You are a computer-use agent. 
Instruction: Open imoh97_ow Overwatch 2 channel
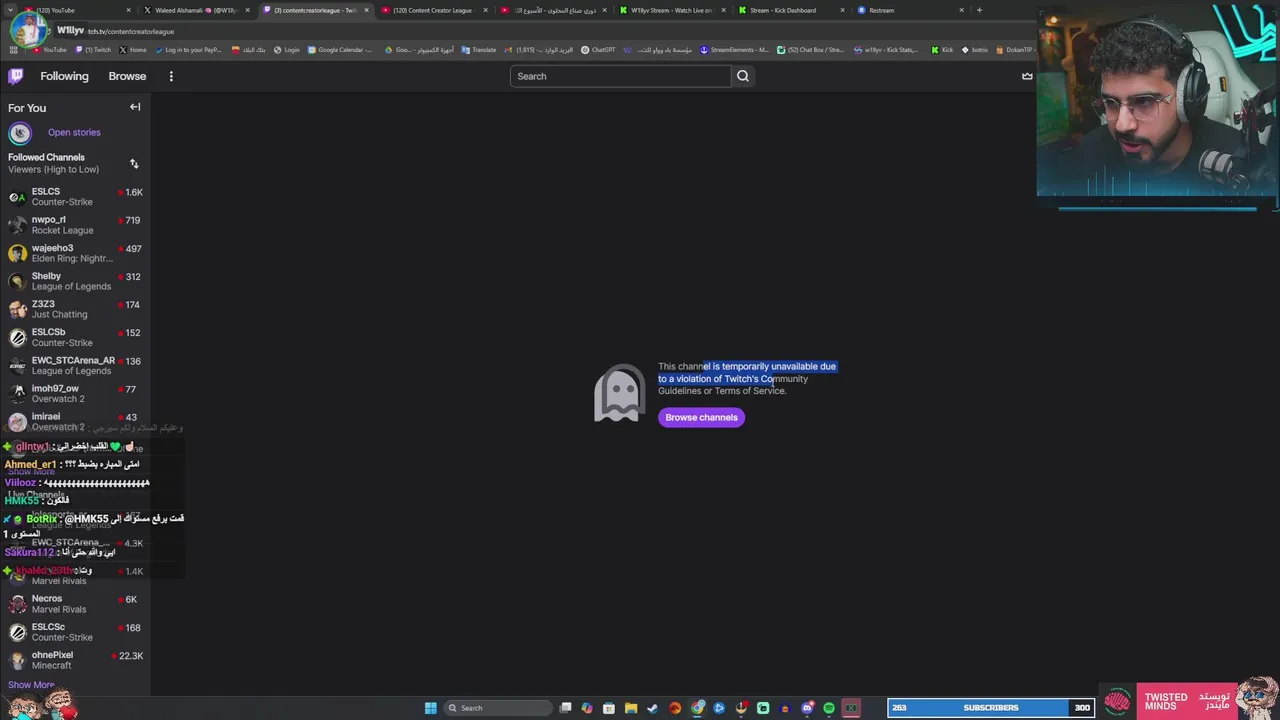click(75, 393)
